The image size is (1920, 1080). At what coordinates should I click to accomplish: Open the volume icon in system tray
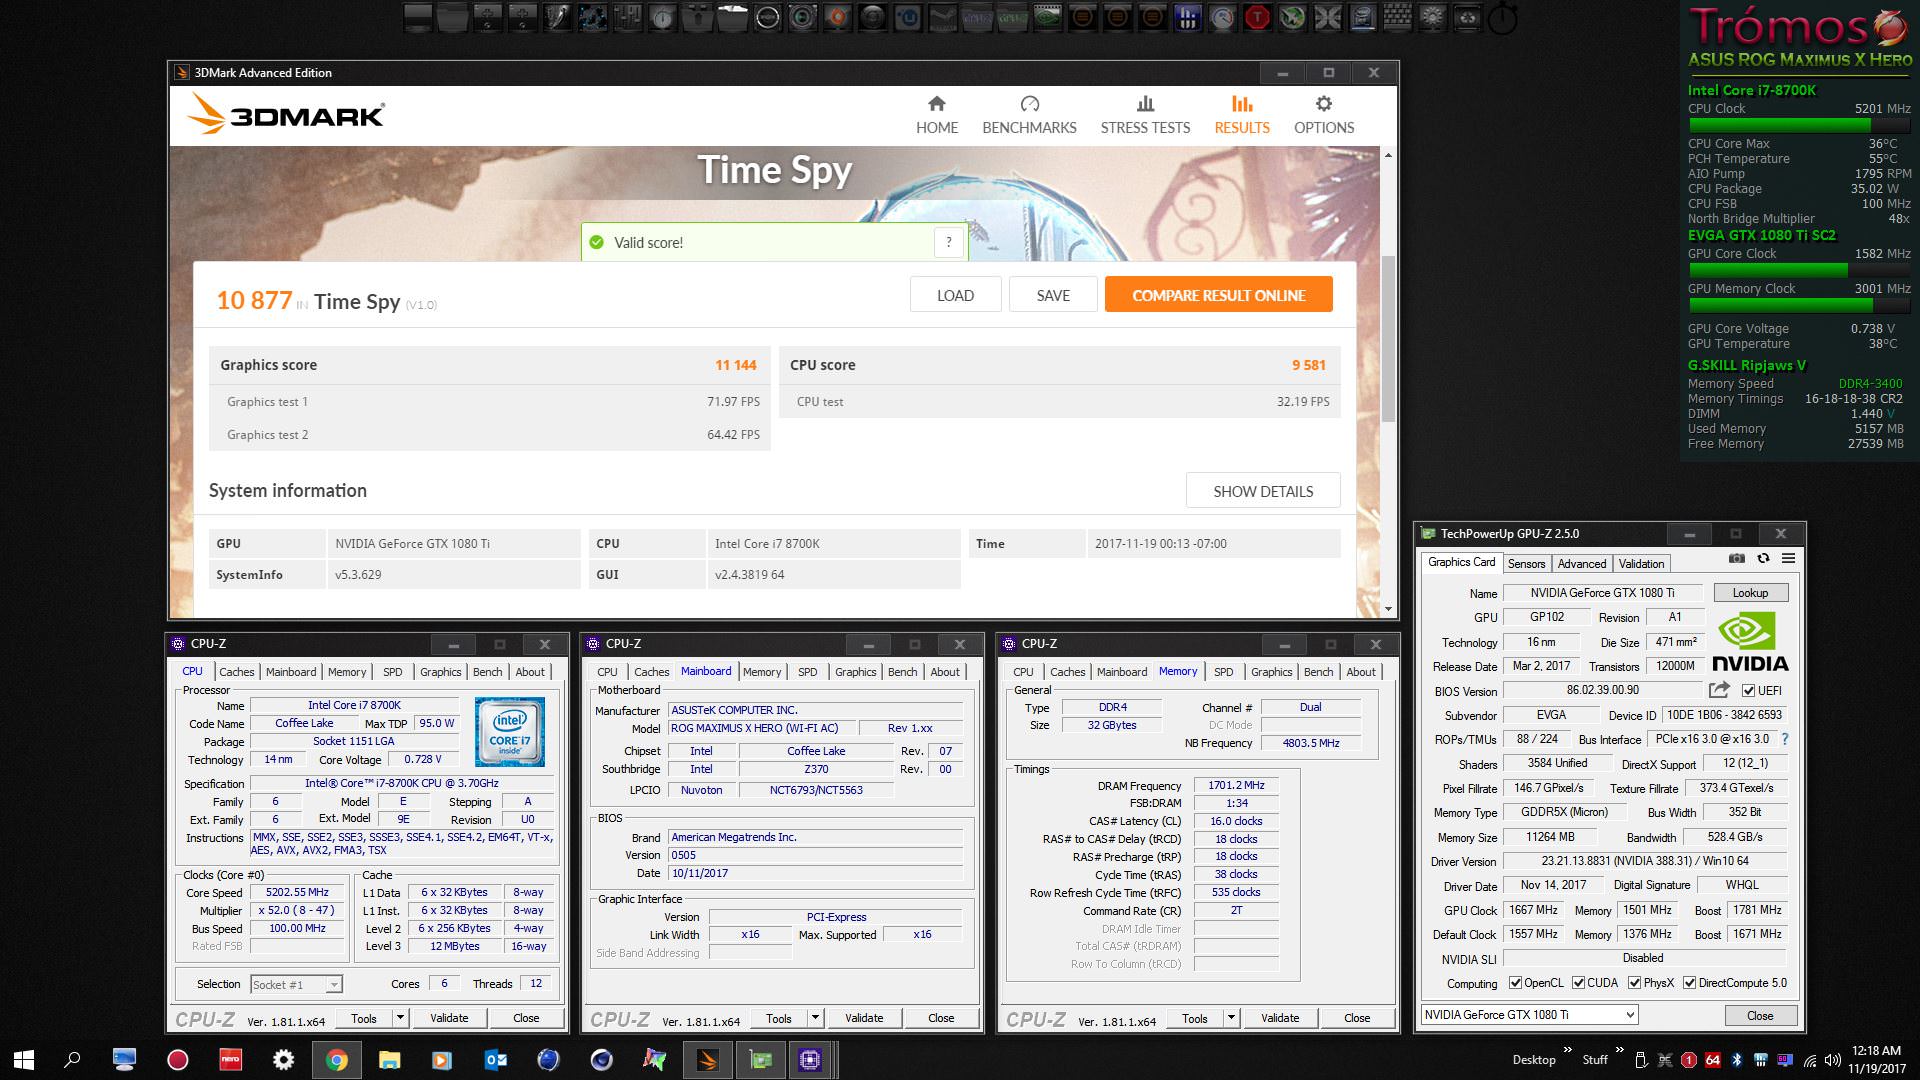click(1832, 1060)
